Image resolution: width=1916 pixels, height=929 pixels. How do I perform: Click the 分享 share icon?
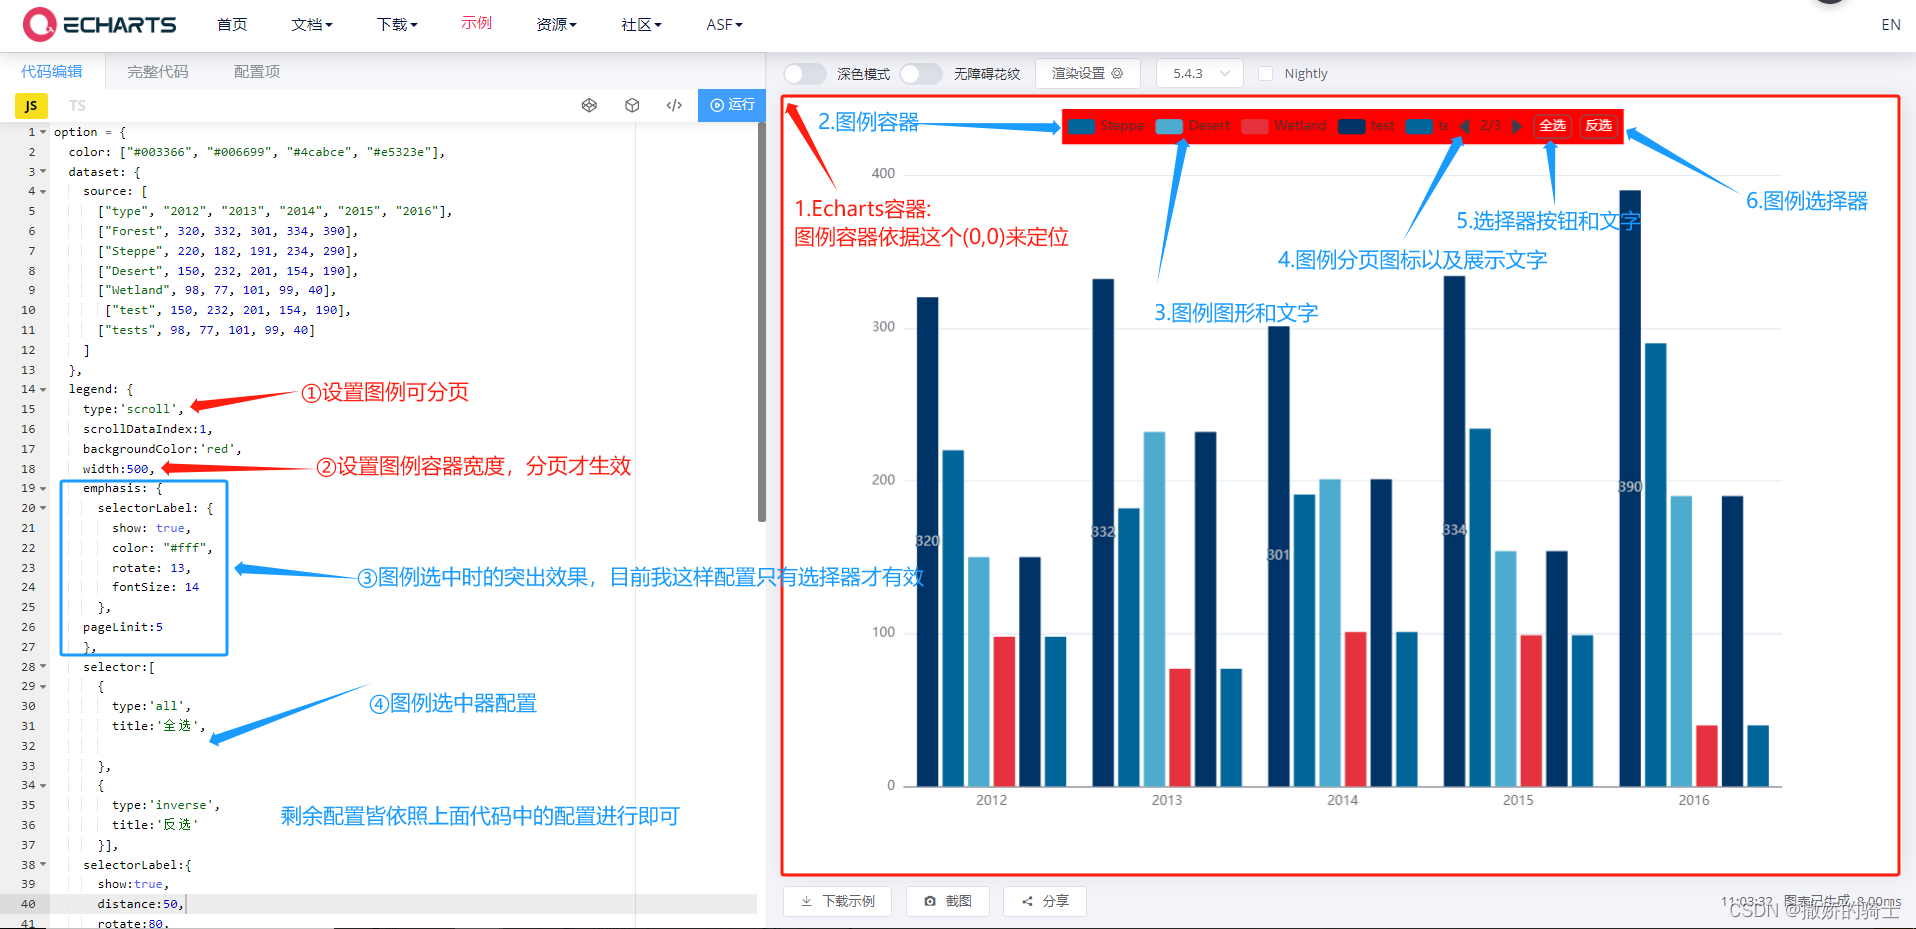pos(1026,901)
